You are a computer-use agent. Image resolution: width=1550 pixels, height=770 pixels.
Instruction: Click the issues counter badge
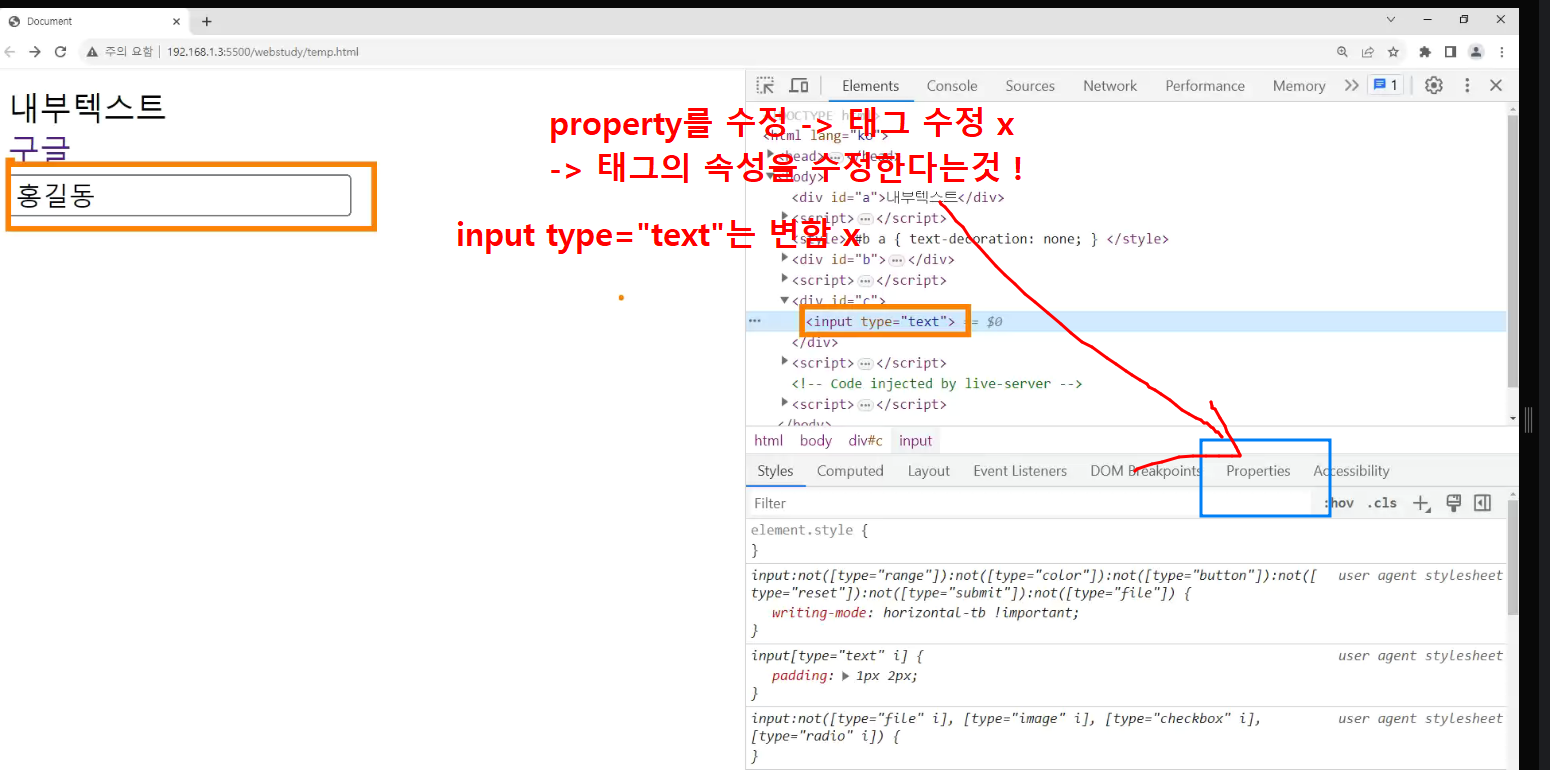click(1386, 85)
